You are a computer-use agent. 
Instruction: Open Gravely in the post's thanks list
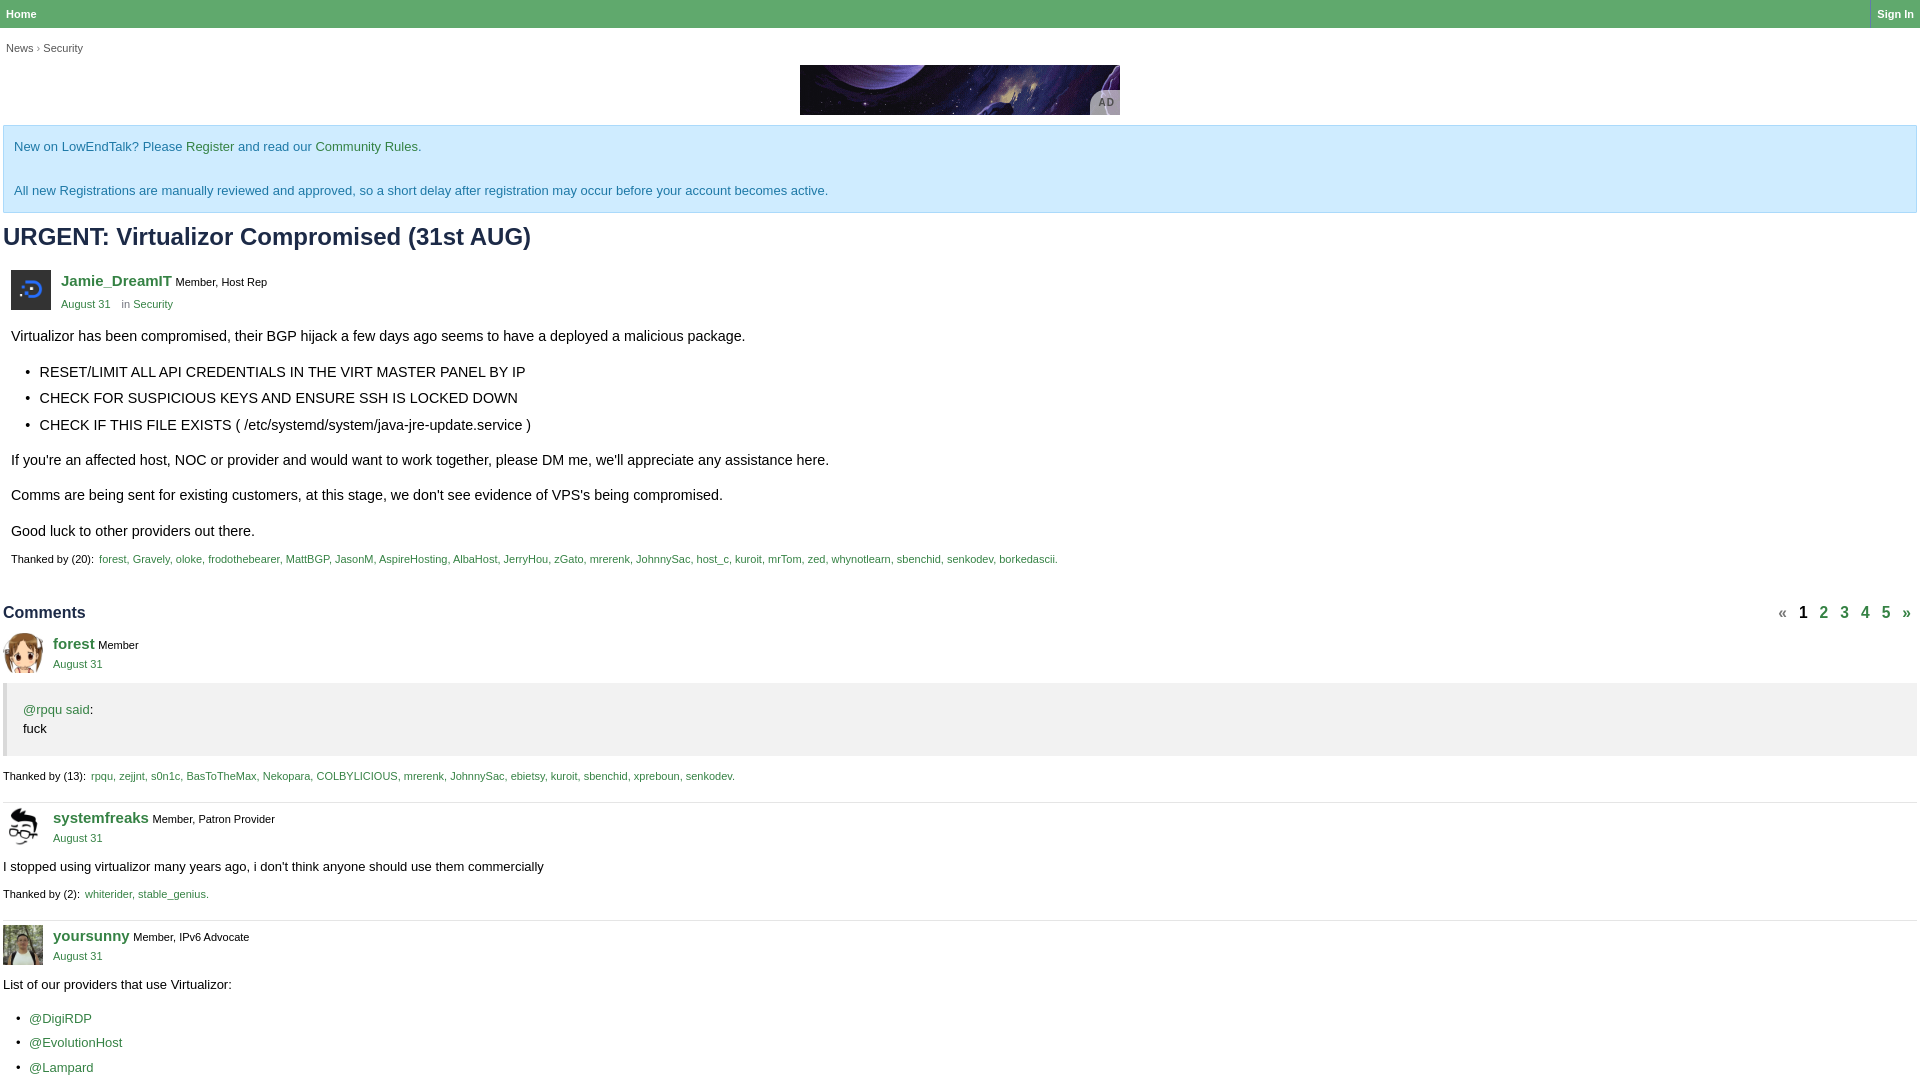(151, 559)
